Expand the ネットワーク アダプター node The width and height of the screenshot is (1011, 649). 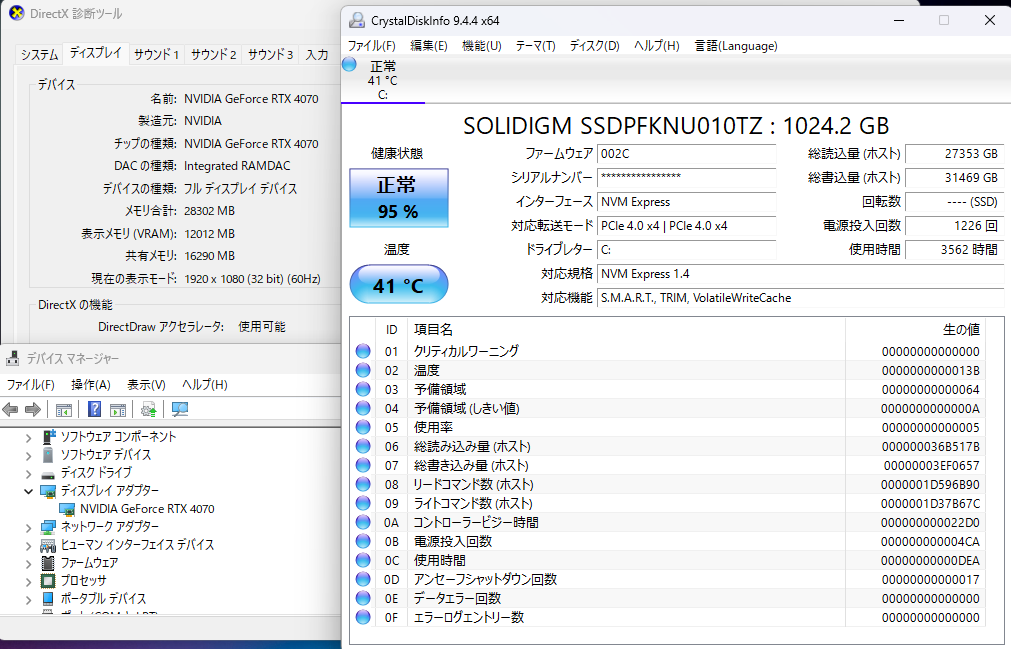tap(28, 528)
